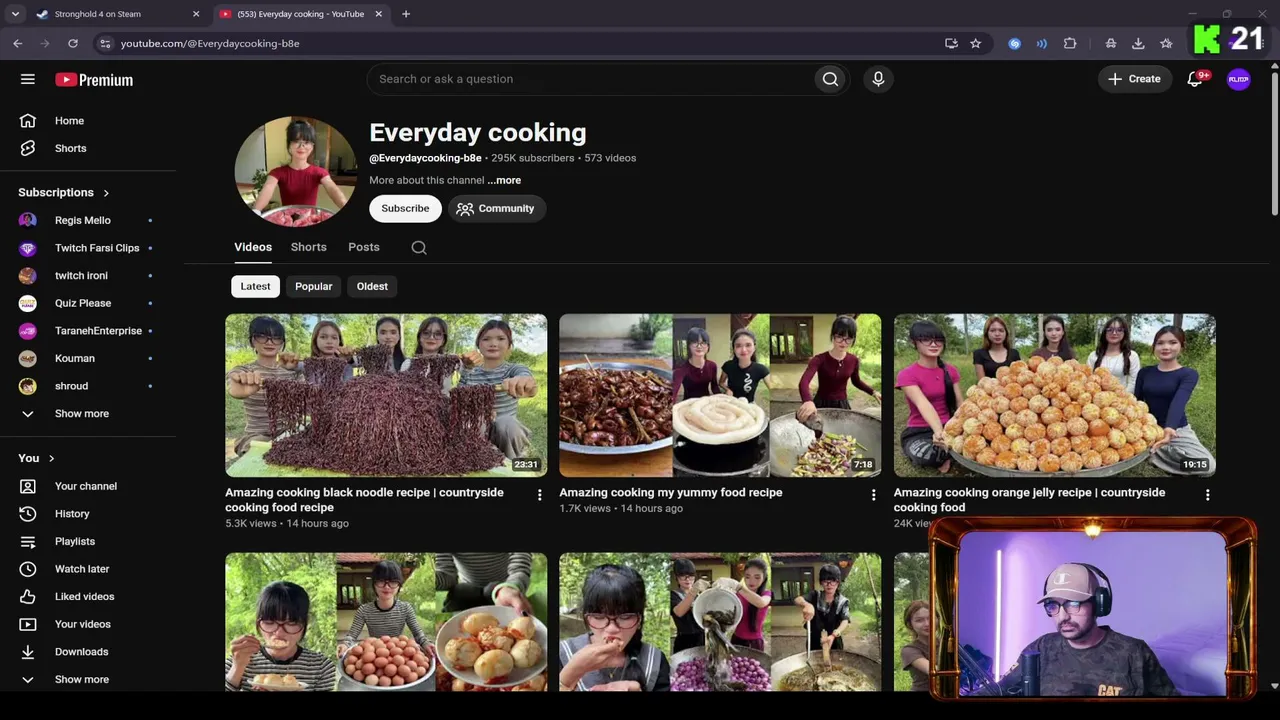Expand the browser tab search dropdown
This screenshot has width=1280, height=720.
(x=15, y=14)
